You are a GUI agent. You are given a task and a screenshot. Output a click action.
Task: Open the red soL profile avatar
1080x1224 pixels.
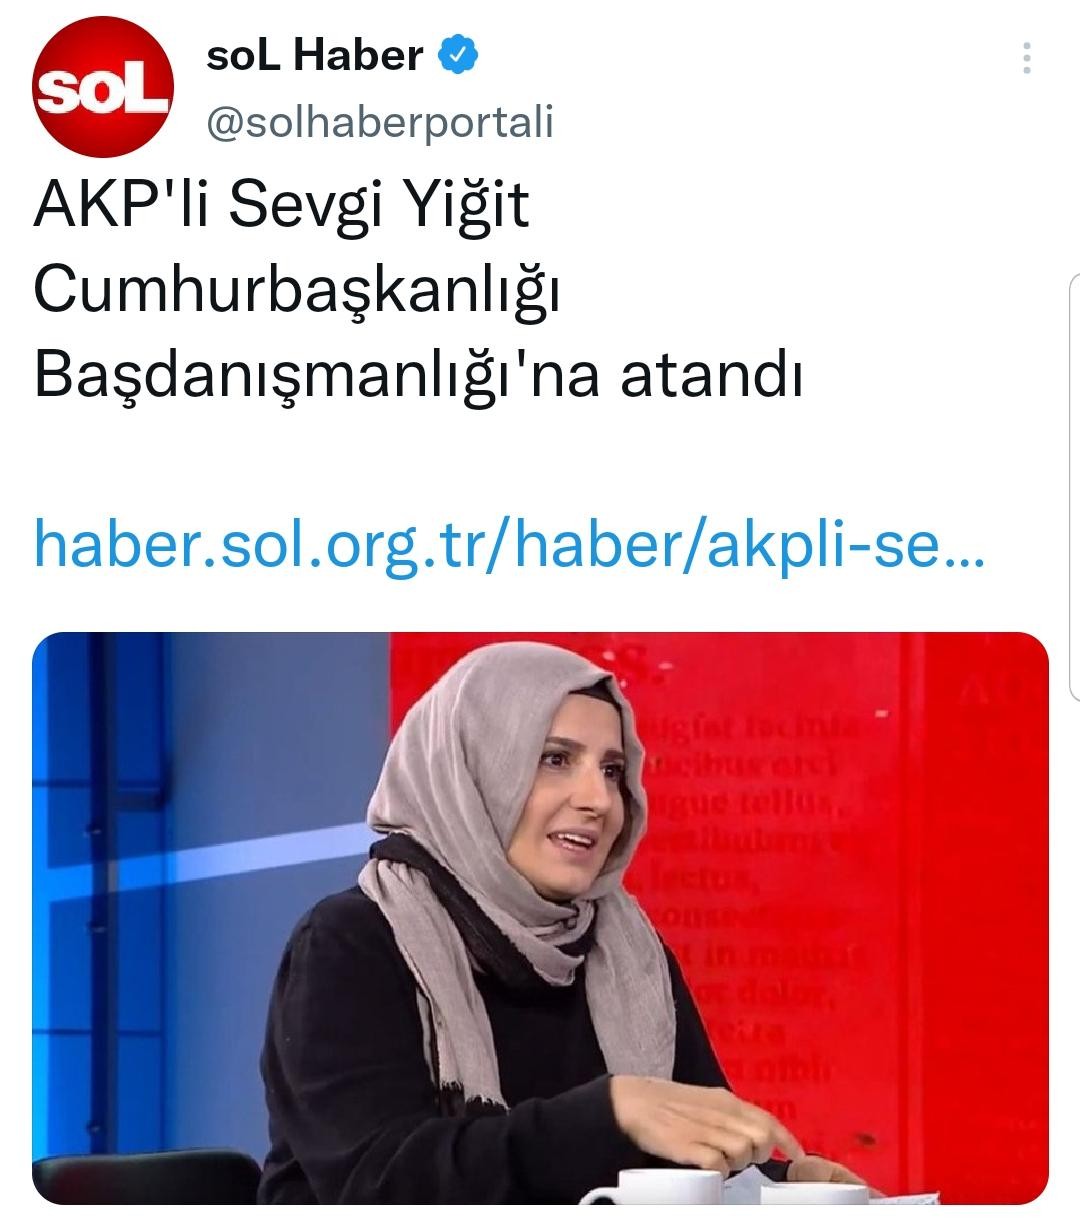click(x=104, y=88)
